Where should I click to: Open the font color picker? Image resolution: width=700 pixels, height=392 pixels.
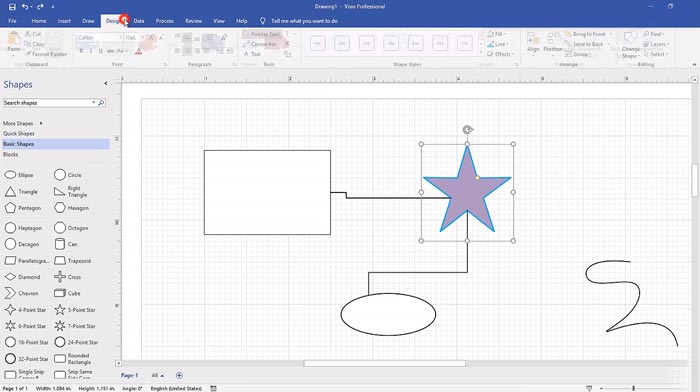[139, 51]
